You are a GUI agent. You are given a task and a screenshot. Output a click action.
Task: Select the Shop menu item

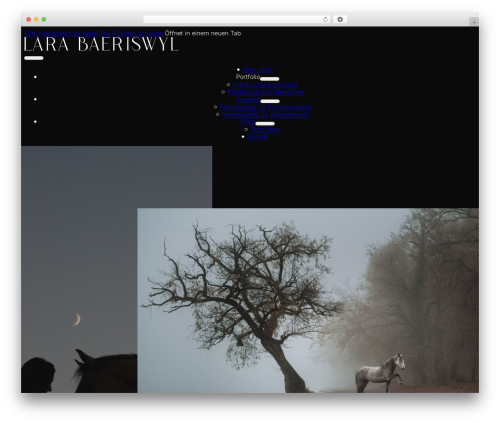(248, 122)
